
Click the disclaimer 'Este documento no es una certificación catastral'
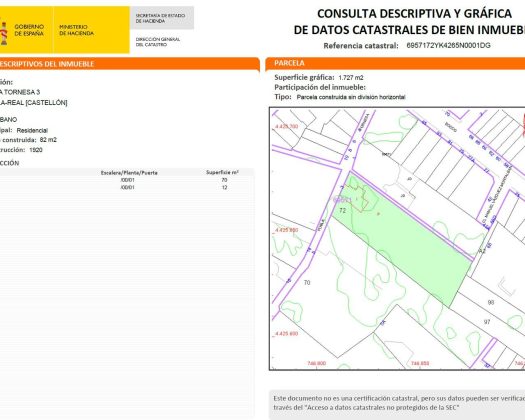pyautogui.click(x=346, y=399)
